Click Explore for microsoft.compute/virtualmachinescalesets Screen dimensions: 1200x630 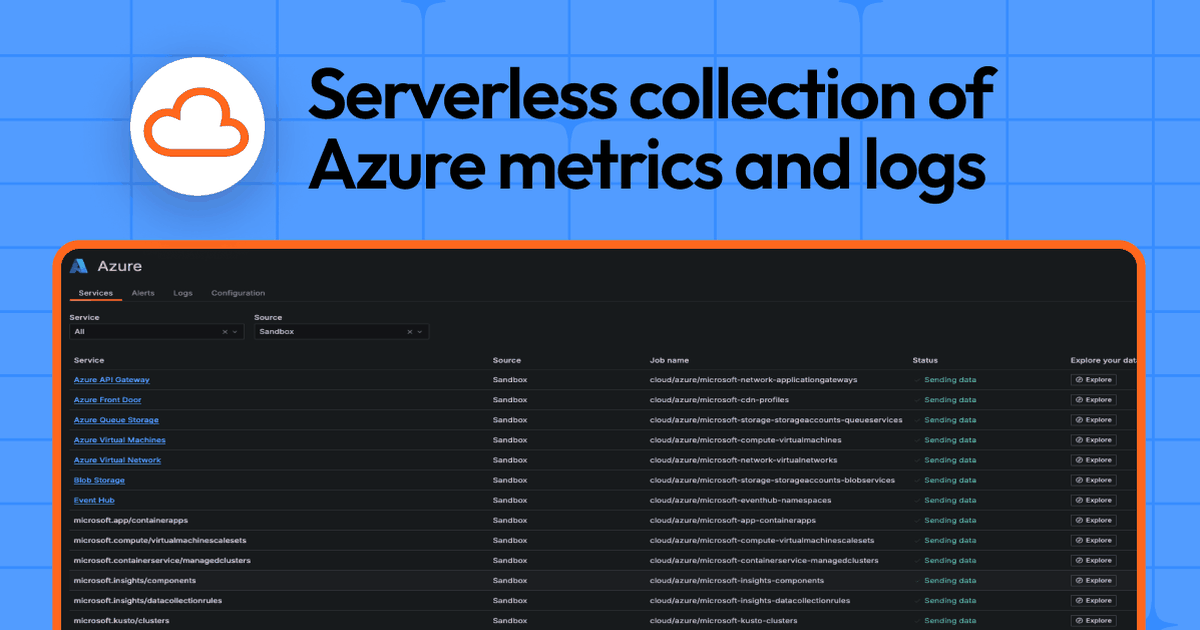click(1093, 540)
